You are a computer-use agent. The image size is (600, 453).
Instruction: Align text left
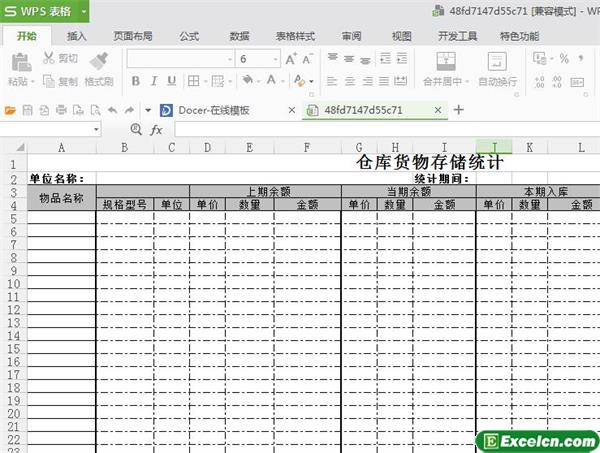332,81
